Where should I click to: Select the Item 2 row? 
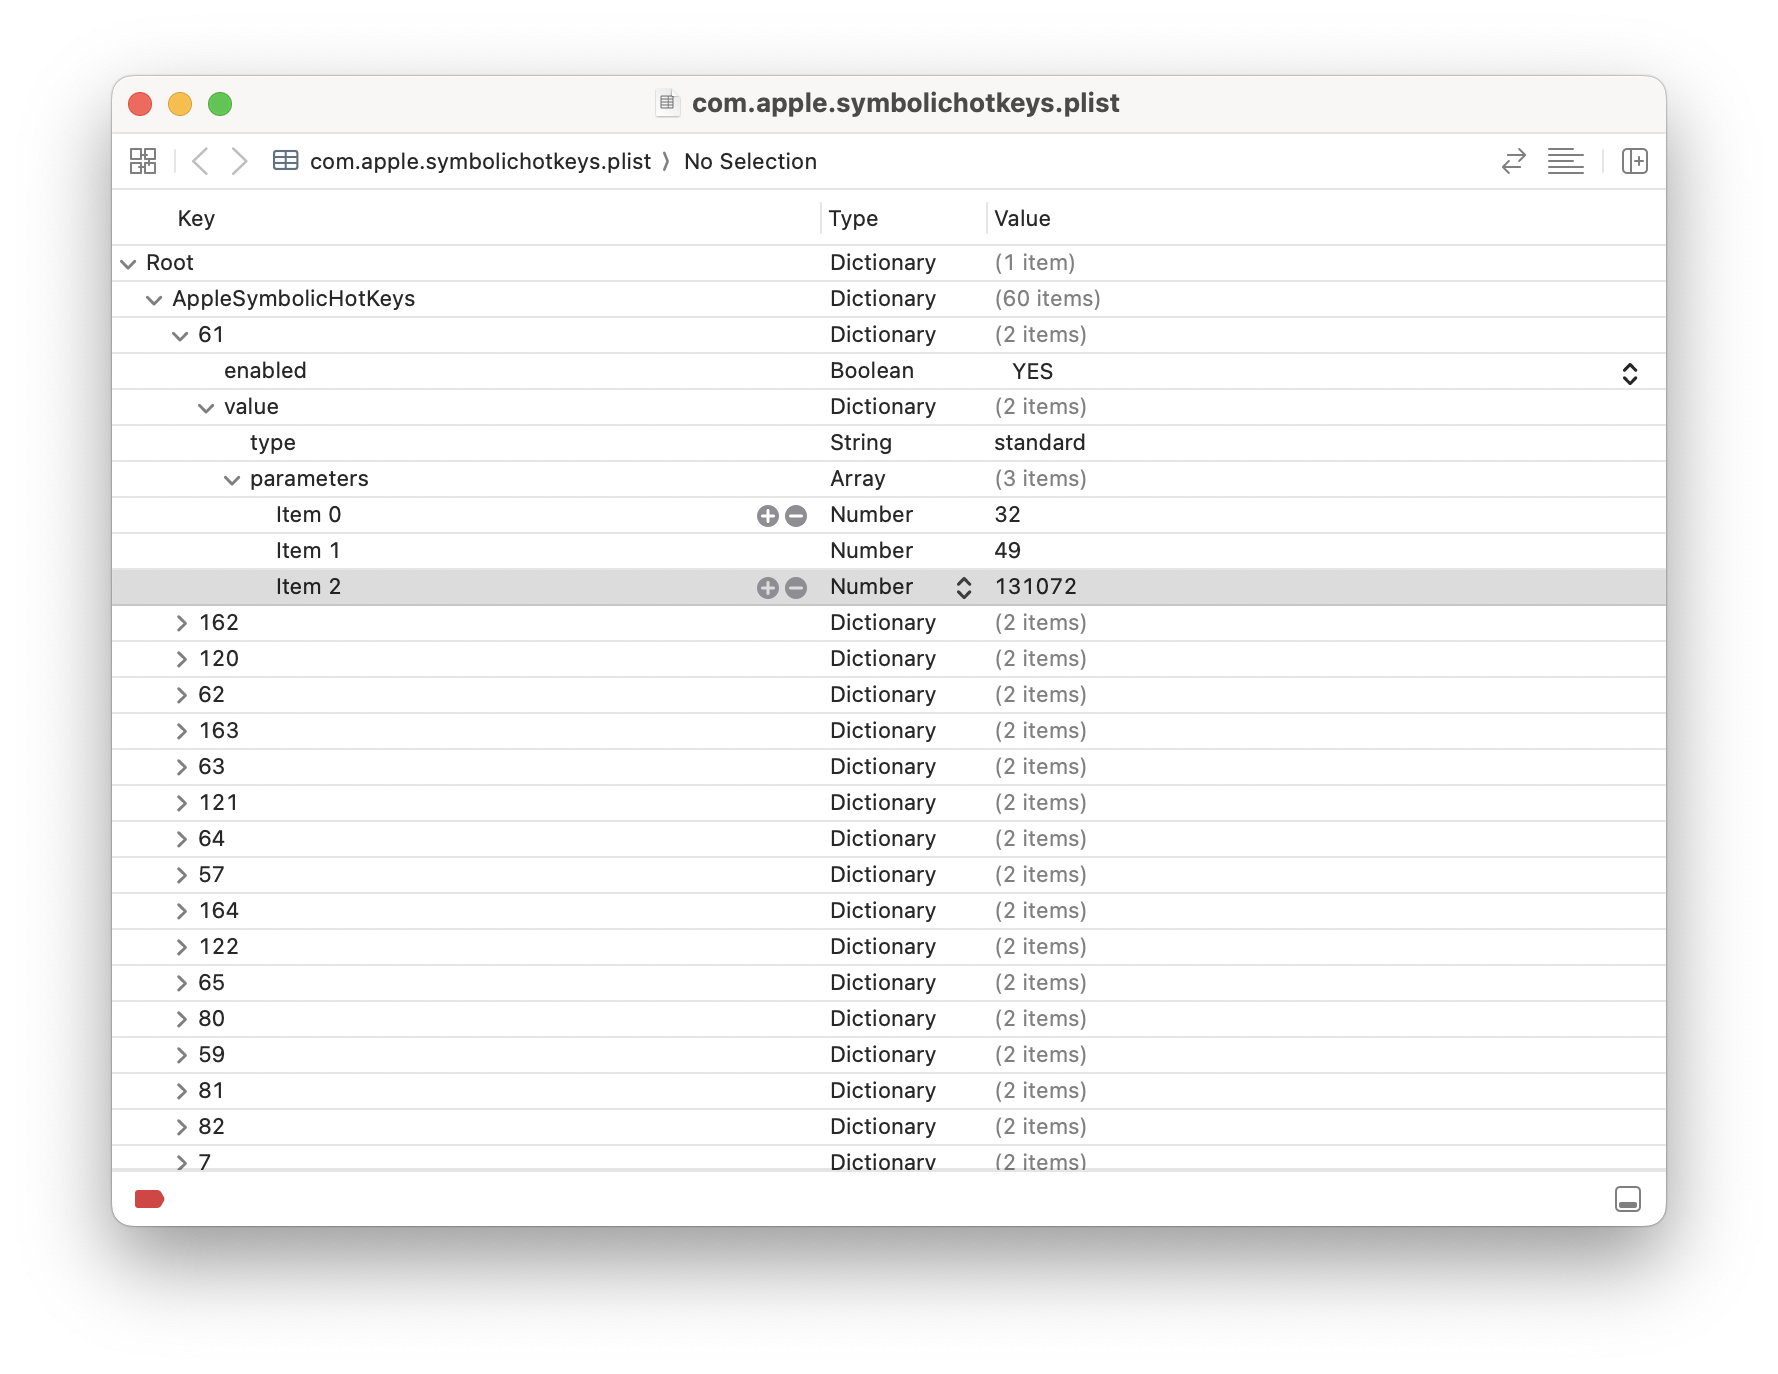[888, 587]
